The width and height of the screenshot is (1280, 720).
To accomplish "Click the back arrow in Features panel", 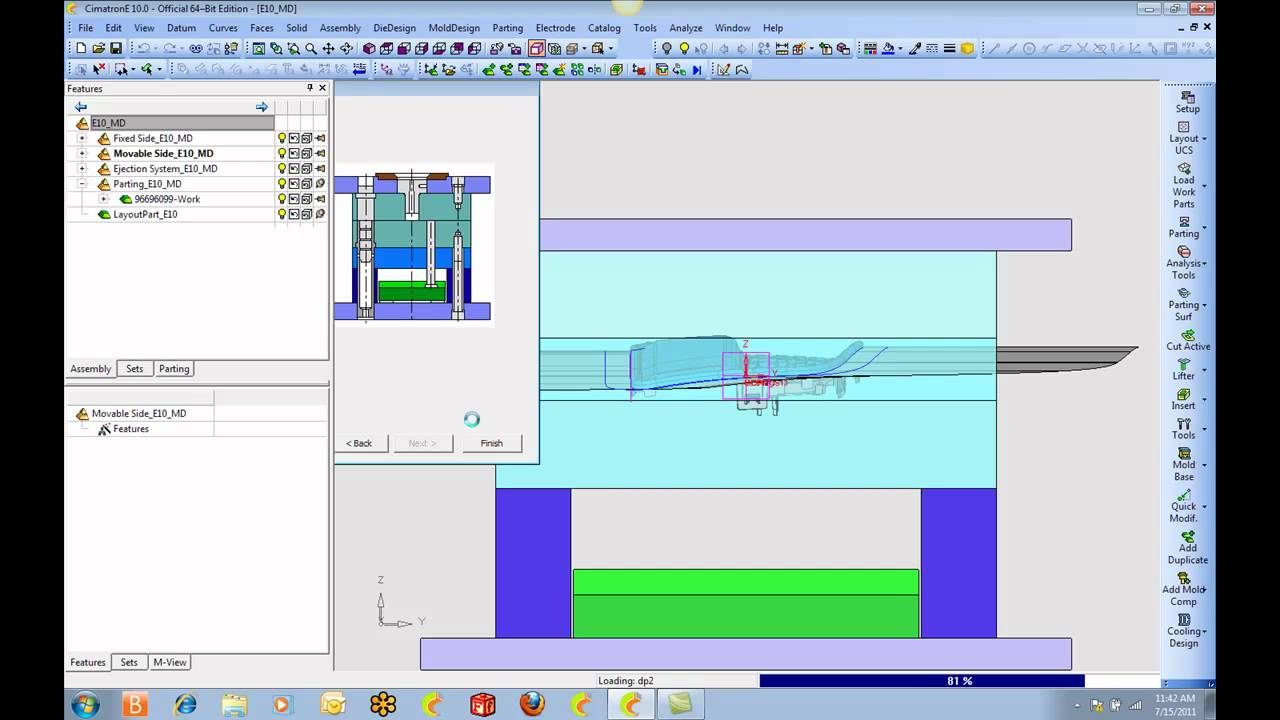I will (81, 107).
